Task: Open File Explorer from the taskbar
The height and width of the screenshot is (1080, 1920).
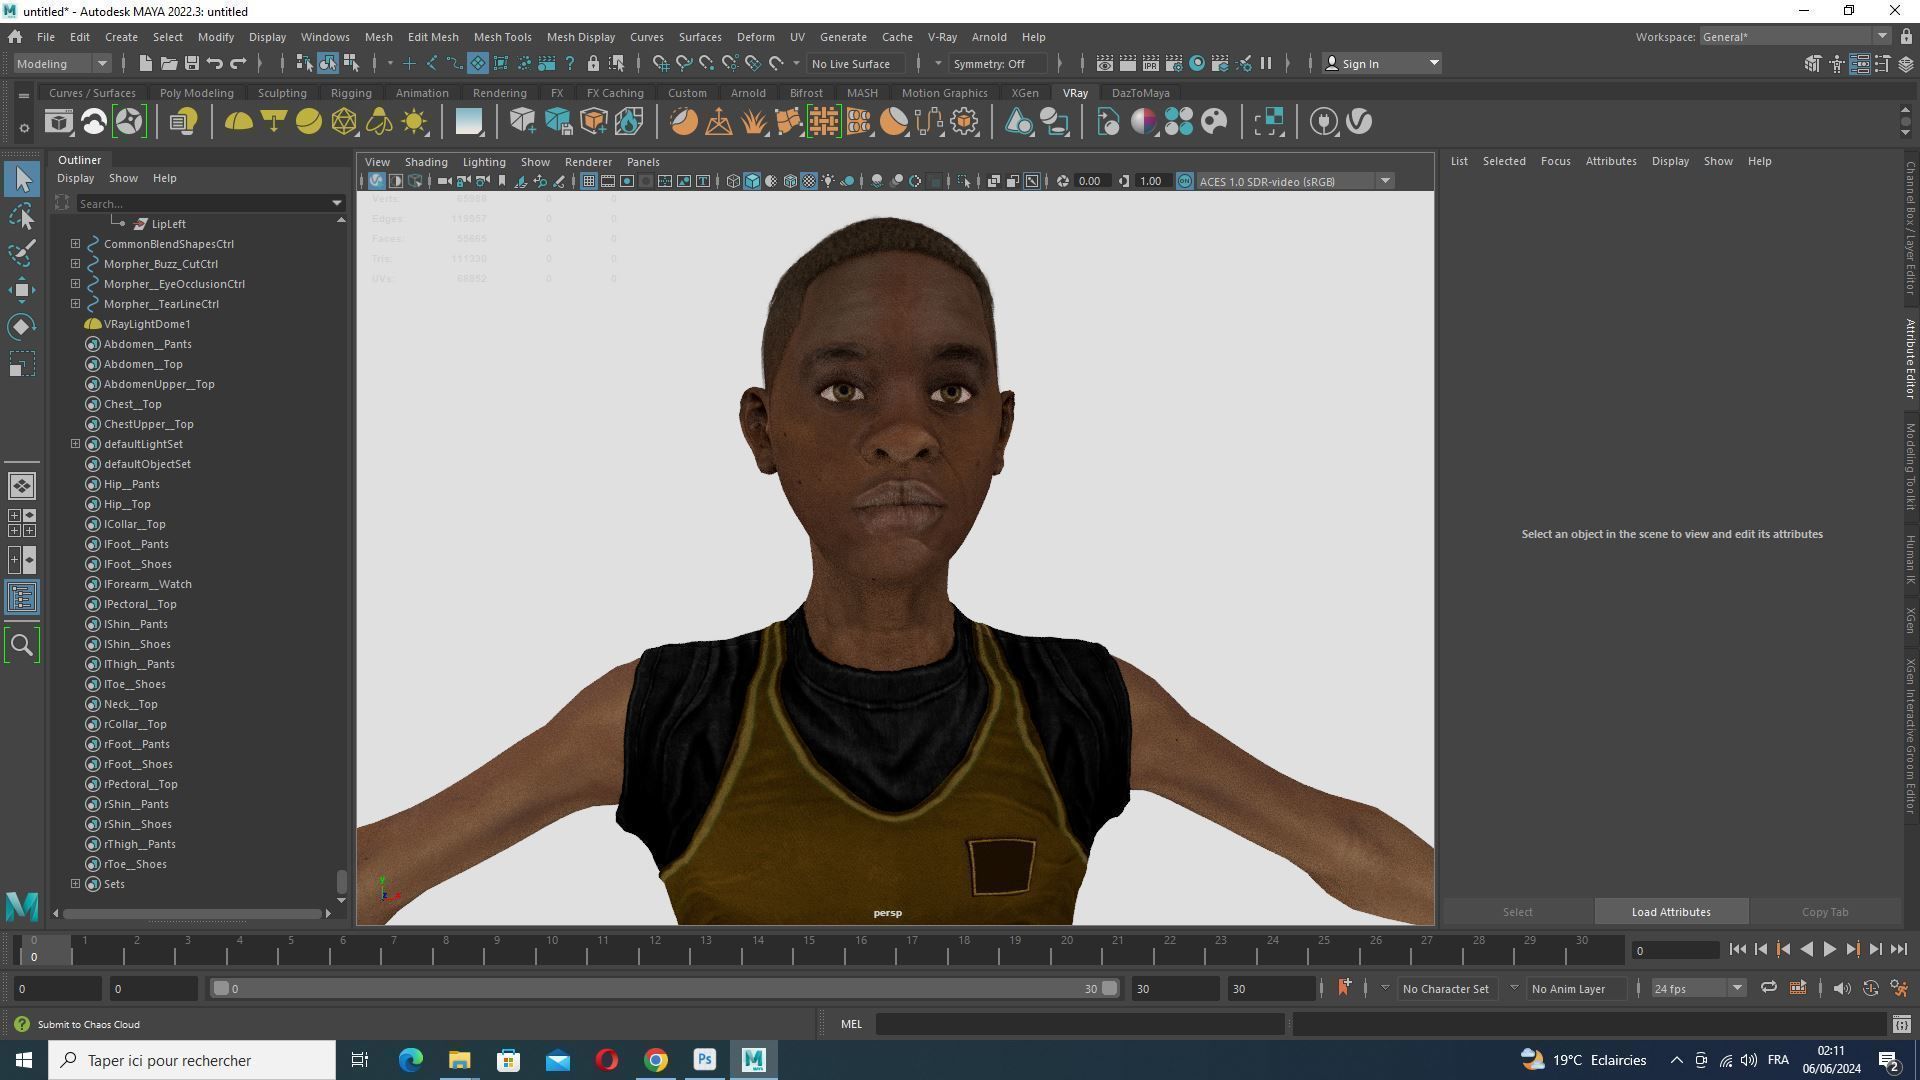Action: click(x=459, y=1060)
